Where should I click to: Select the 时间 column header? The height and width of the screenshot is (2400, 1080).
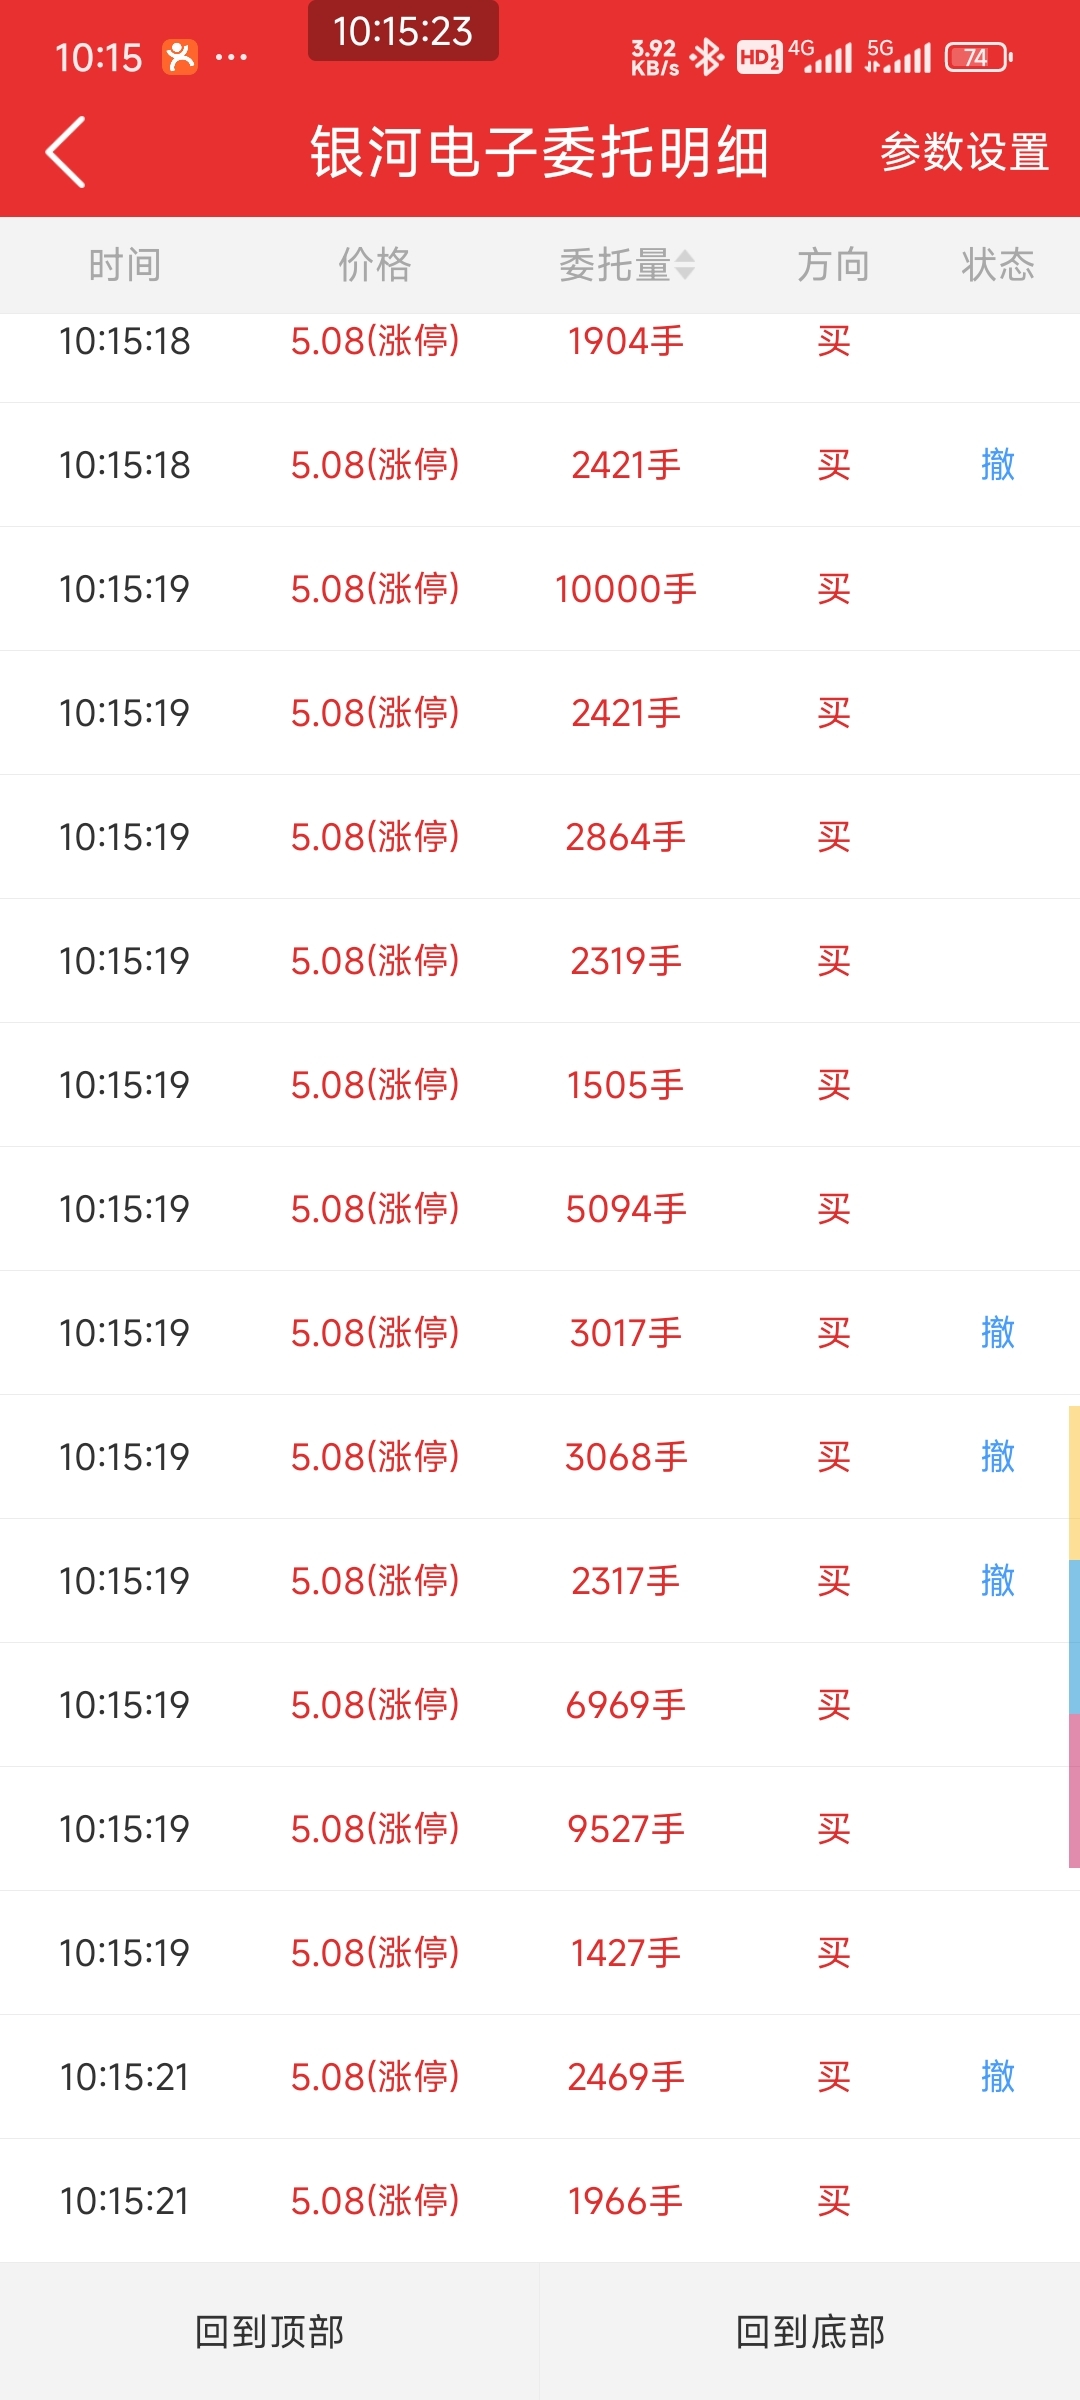tap(125, 265)
